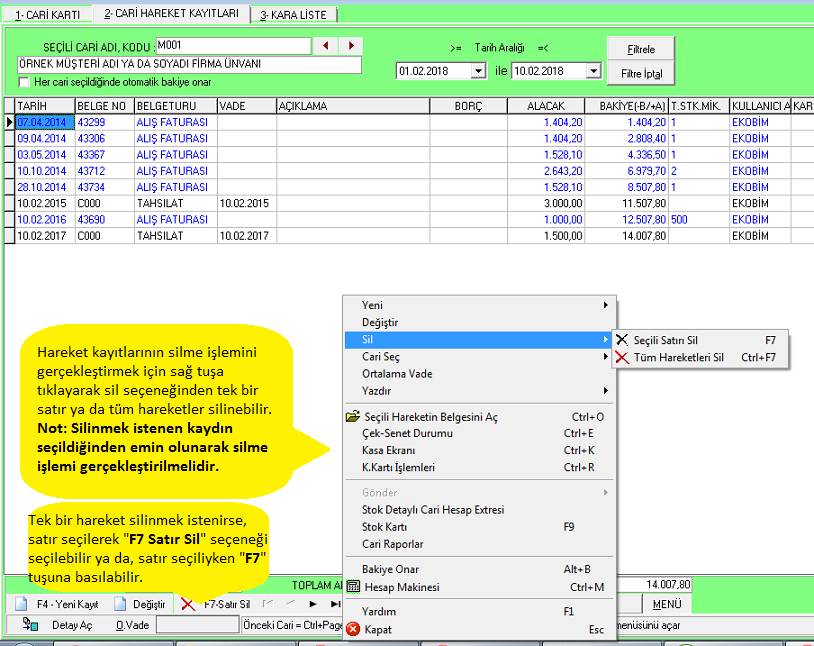Click the ALACAK column header
The height and width of the screenshot is (646, 814).
pos(546,106)
